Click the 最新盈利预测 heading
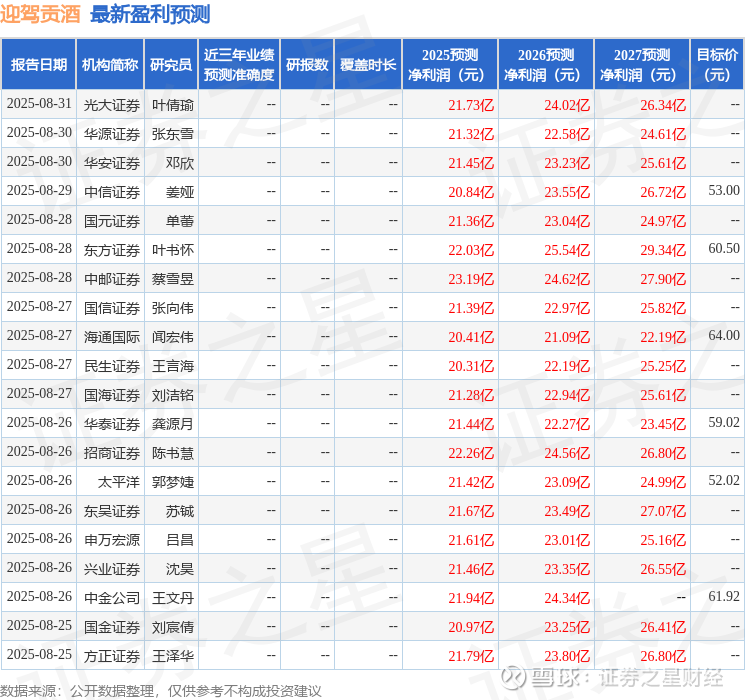 pos(150,14)
